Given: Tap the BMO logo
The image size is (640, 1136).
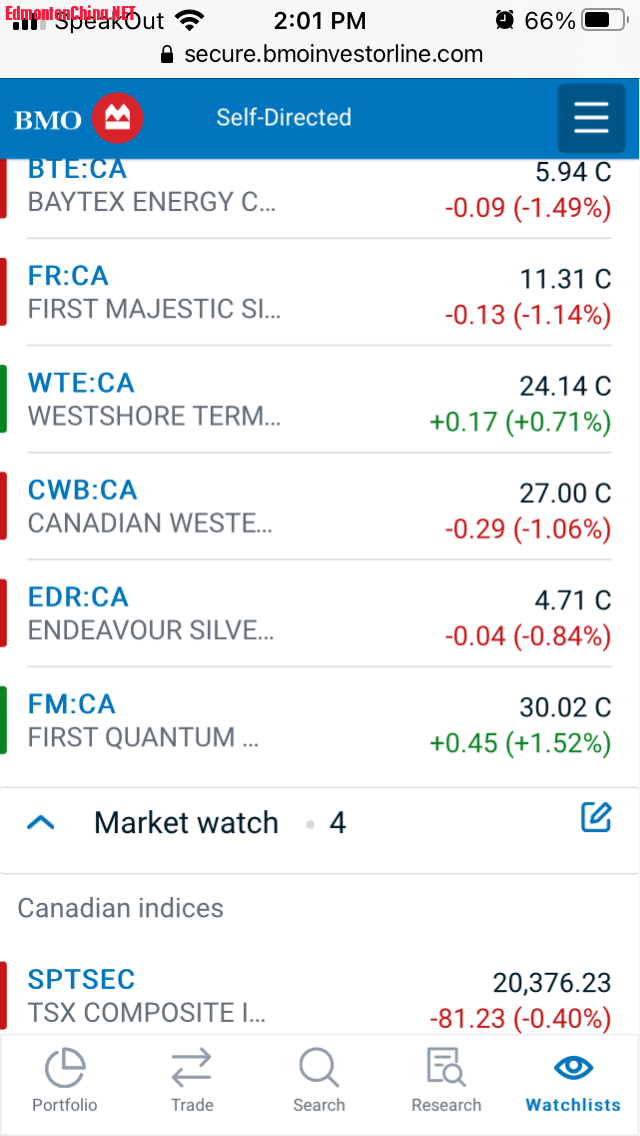Looking at the screenshot, I should click(80, 119).
